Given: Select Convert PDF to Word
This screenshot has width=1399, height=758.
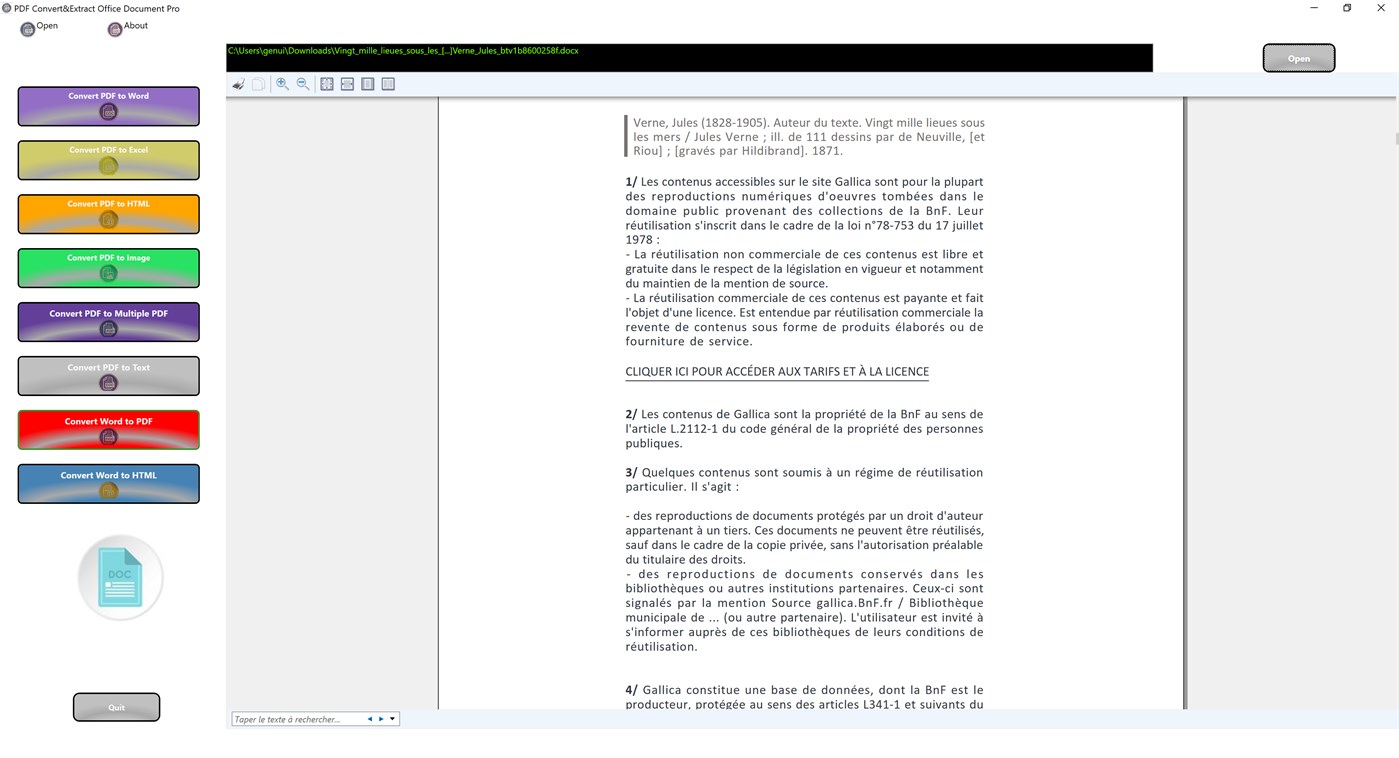Looking at the screenshot, I should pos(108,106).
